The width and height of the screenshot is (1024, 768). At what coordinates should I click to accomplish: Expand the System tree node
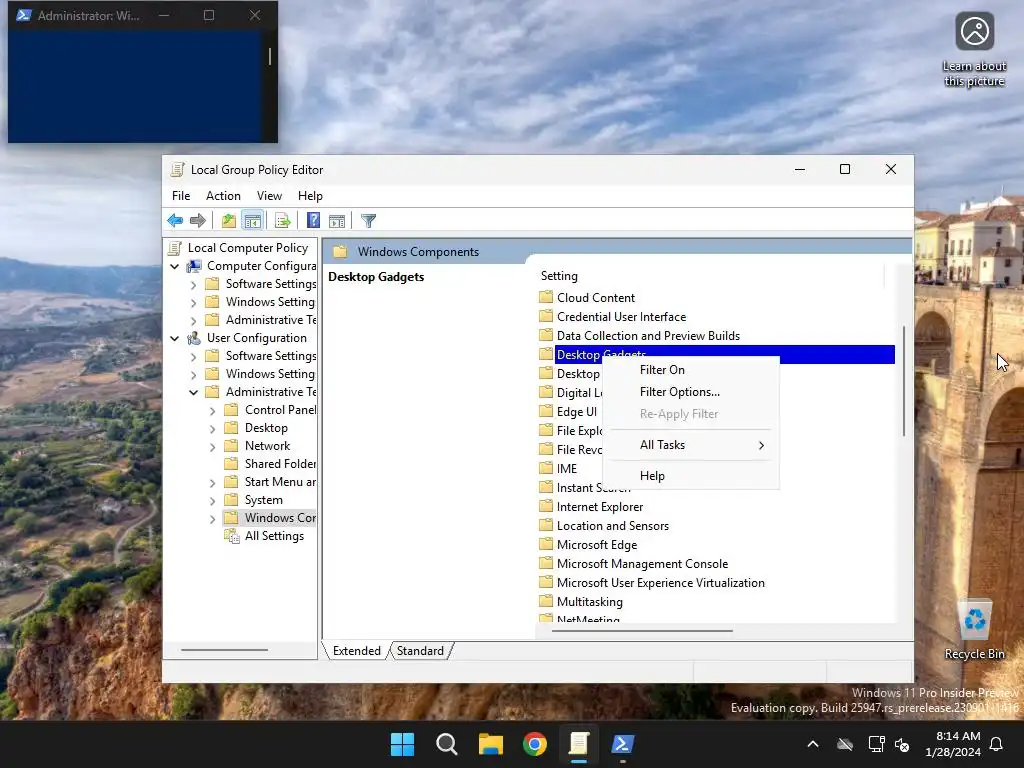pyautogui.click(x=212, y=501)
